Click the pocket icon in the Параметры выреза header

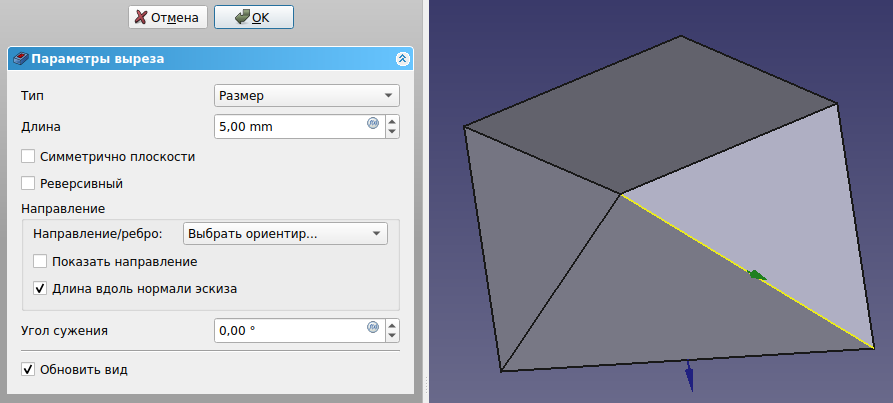click(20, 59)
